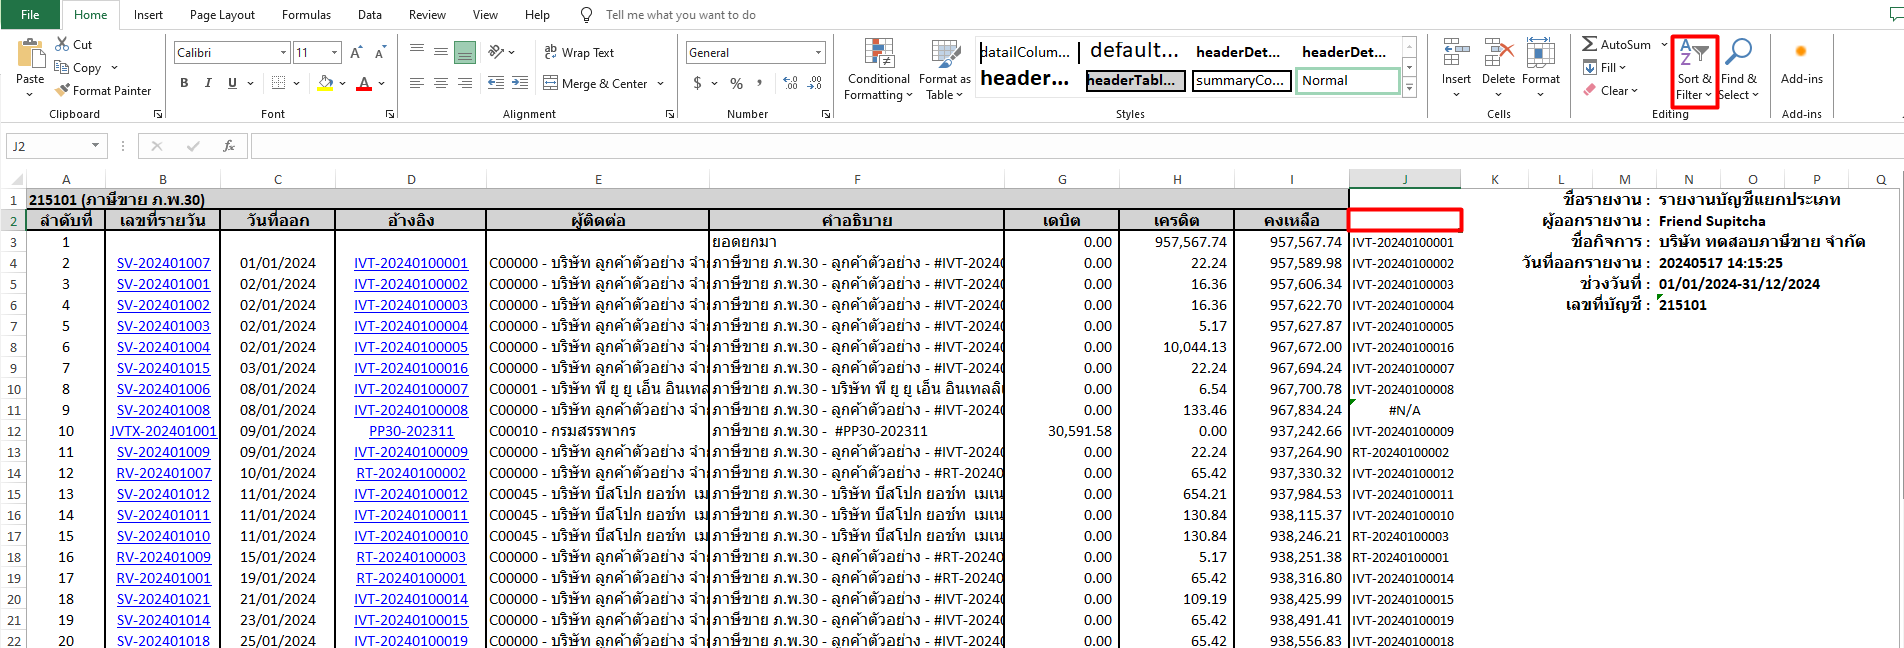1904x648 pixels.
Task: Expand the Merge & Center dropdown arrow
Action: tap(661, 84)
